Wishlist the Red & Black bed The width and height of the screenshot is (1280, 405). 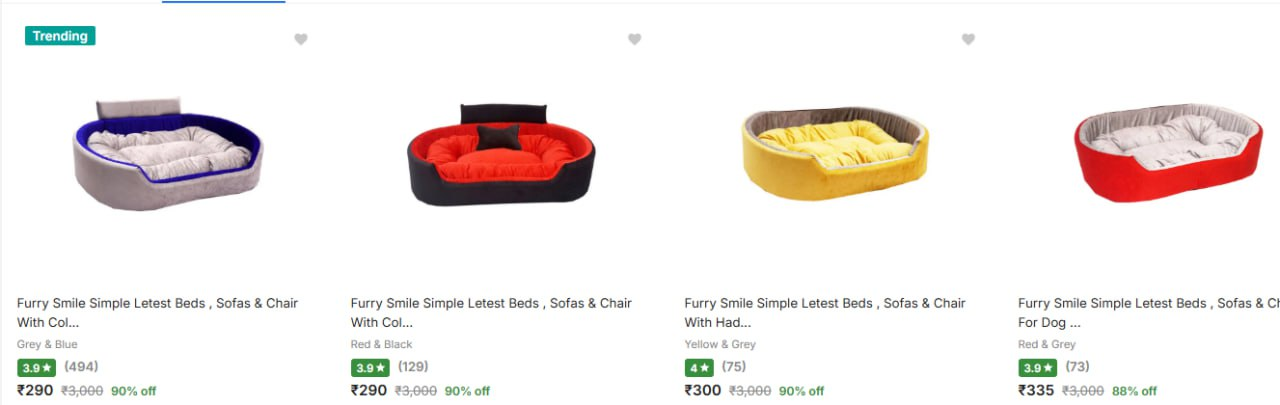point(634,39)
